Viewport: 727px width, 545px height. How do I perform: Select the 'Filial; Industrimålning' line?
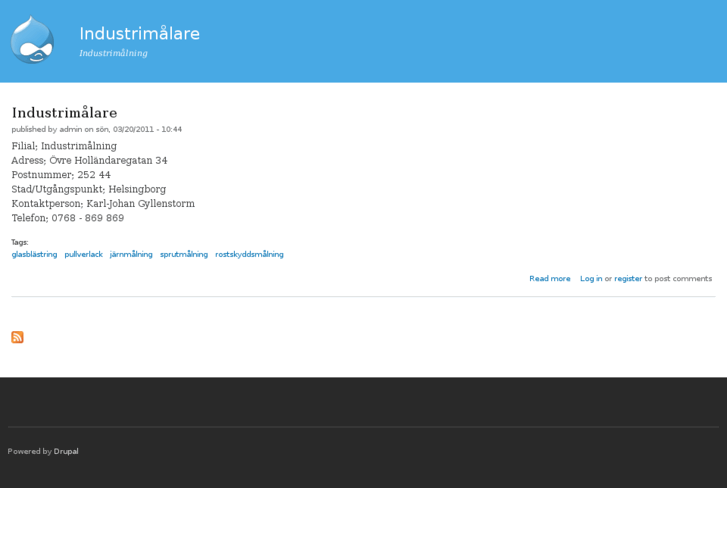pyautogui.click(x=64, y=146)
